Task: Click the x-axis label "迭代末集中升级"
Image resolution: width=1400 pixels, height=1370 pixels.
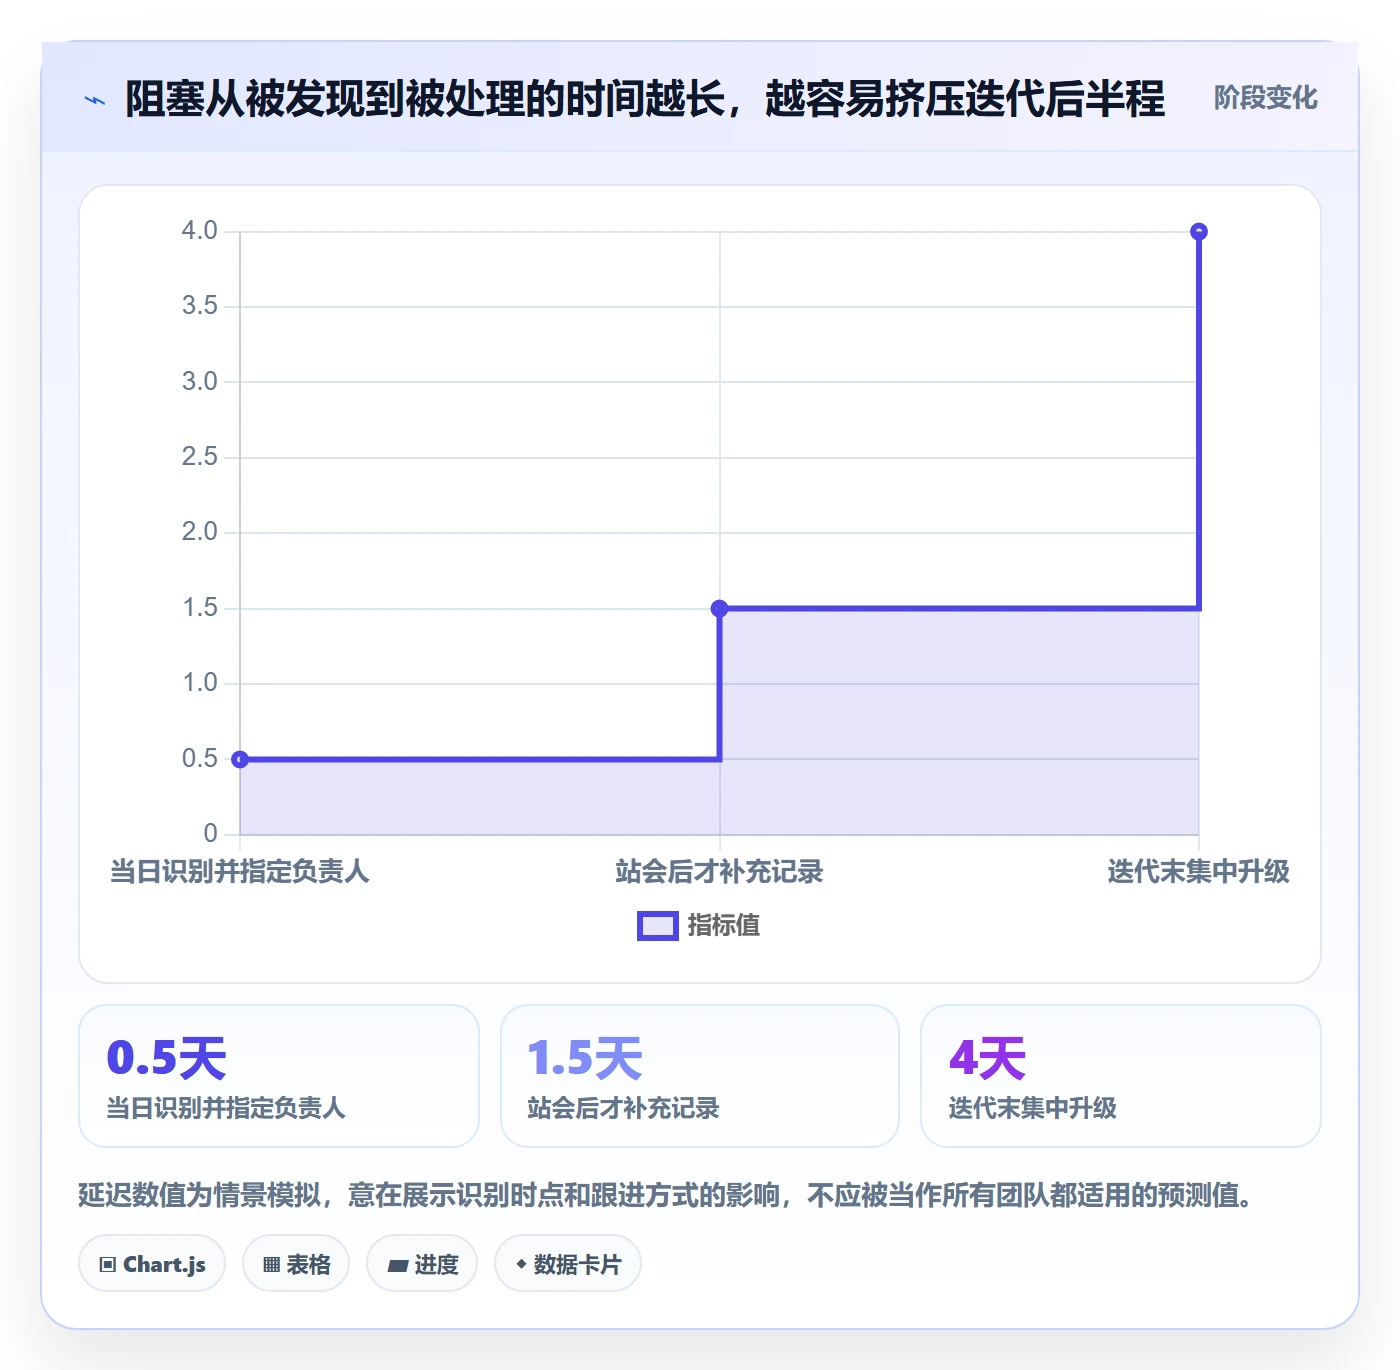Action: point(1199,872)
